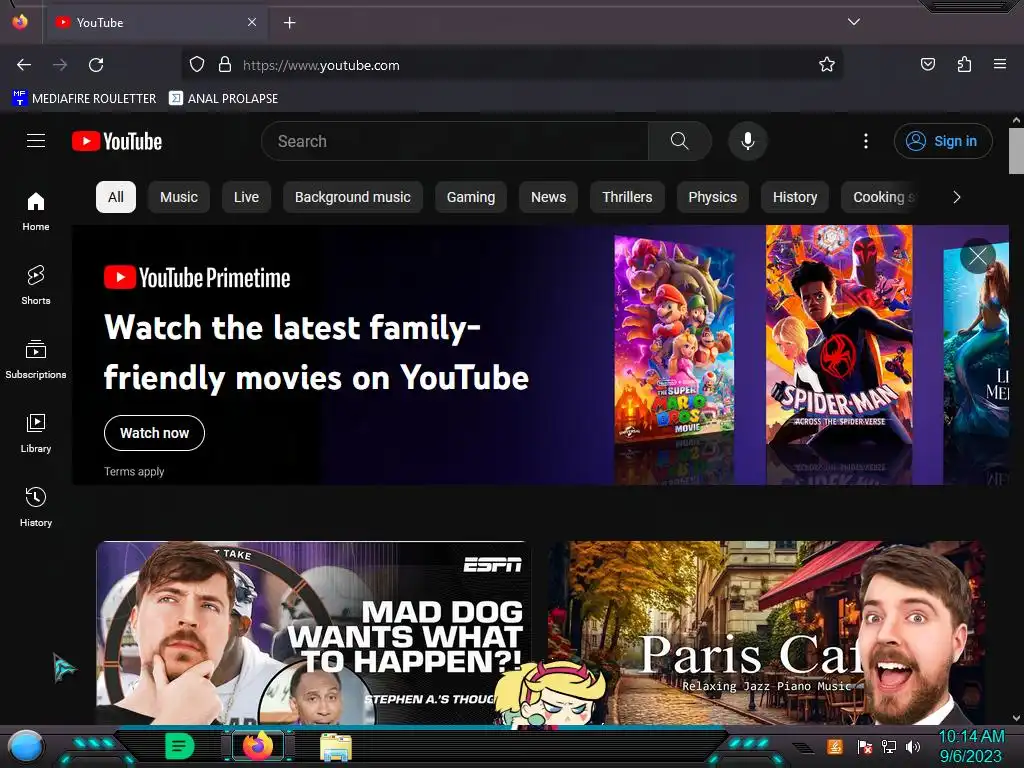Screen dimensions: 1024x768
Task: Open the YouTube hamburger guide menu
Action: [x=36, y=141]
